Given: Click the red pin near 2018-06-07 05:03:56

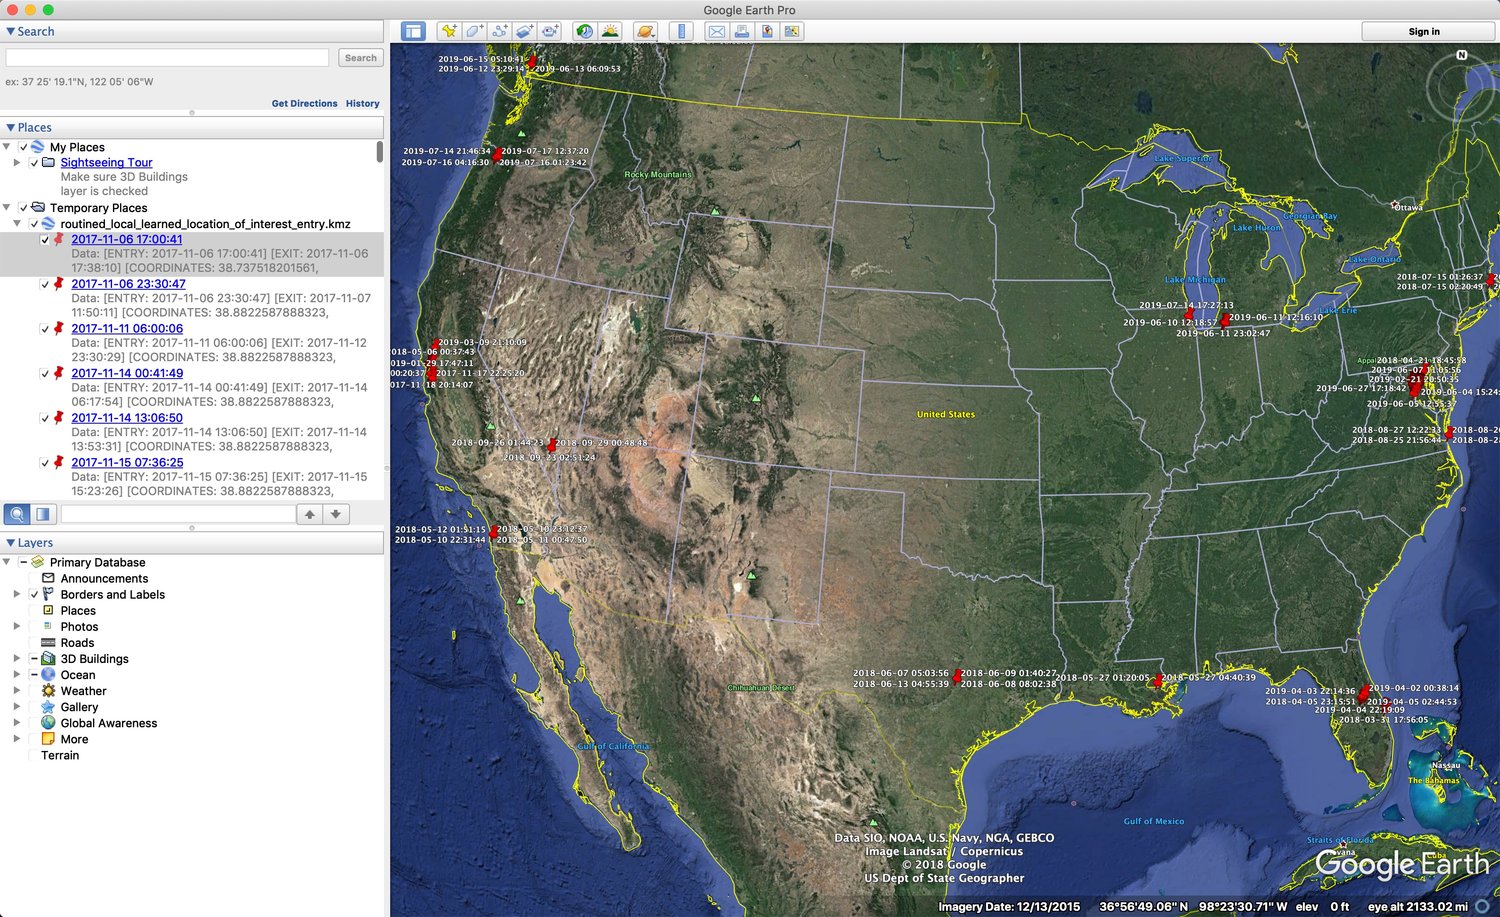Looking at the screenshot, I should click(x=956, y=677).
